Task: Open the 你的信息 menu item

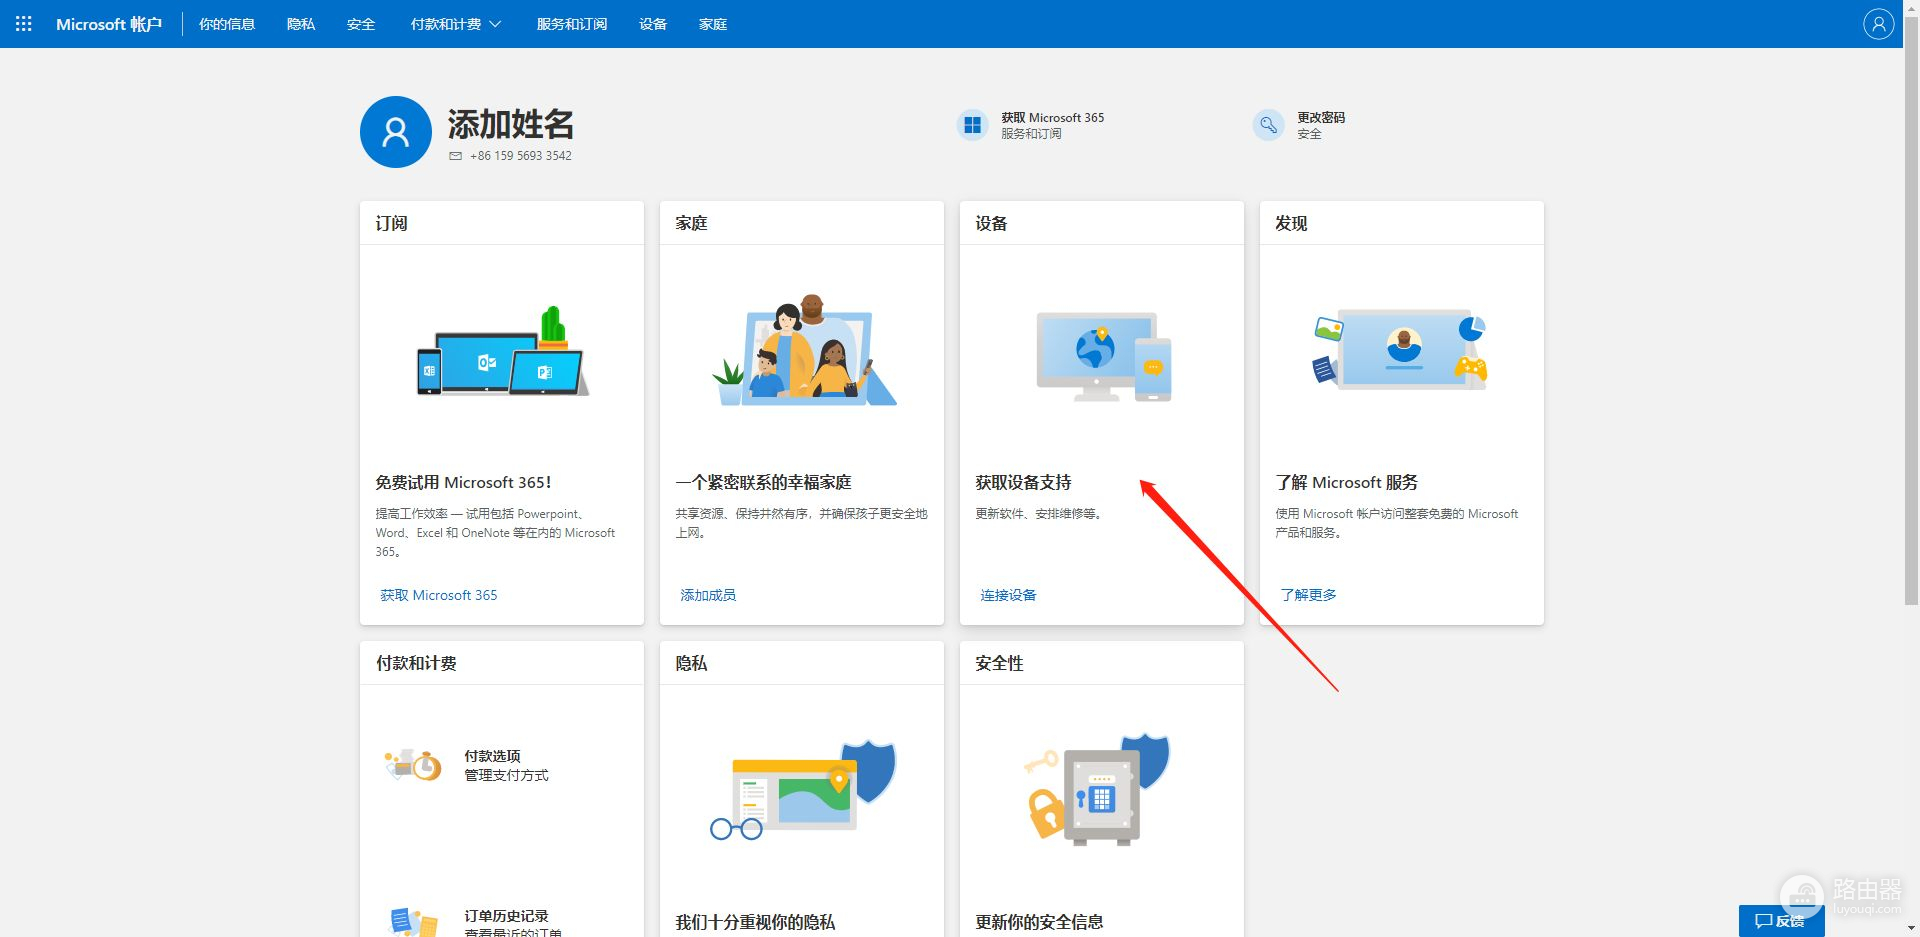Action: [227, 24]
